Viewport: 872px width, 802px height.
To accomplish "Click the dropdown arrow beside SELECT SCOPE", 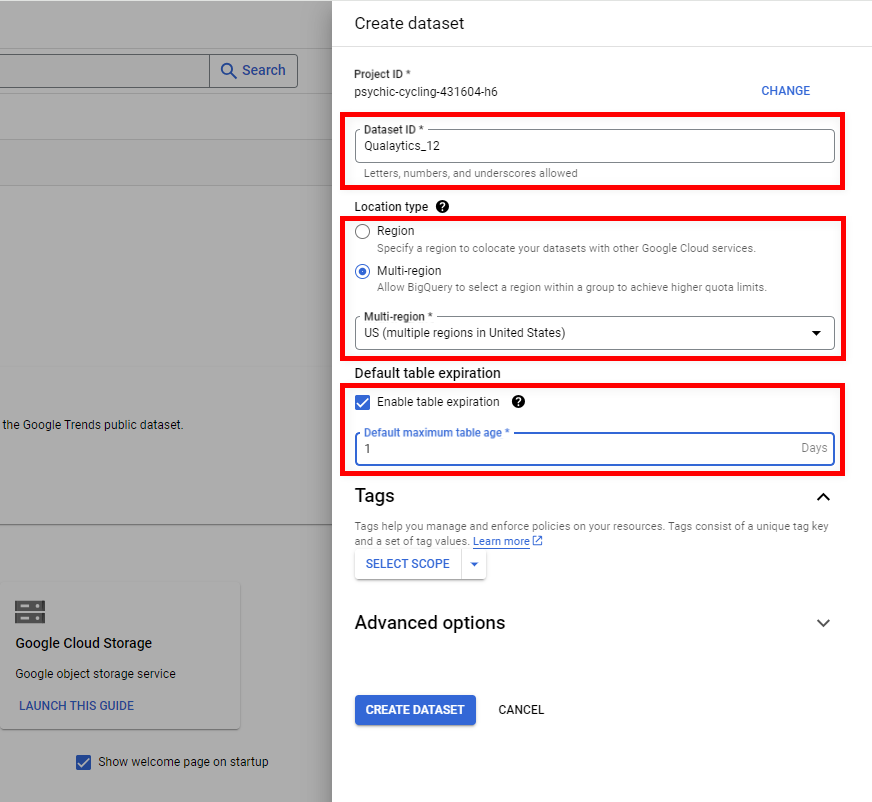I will coord(474,563).
